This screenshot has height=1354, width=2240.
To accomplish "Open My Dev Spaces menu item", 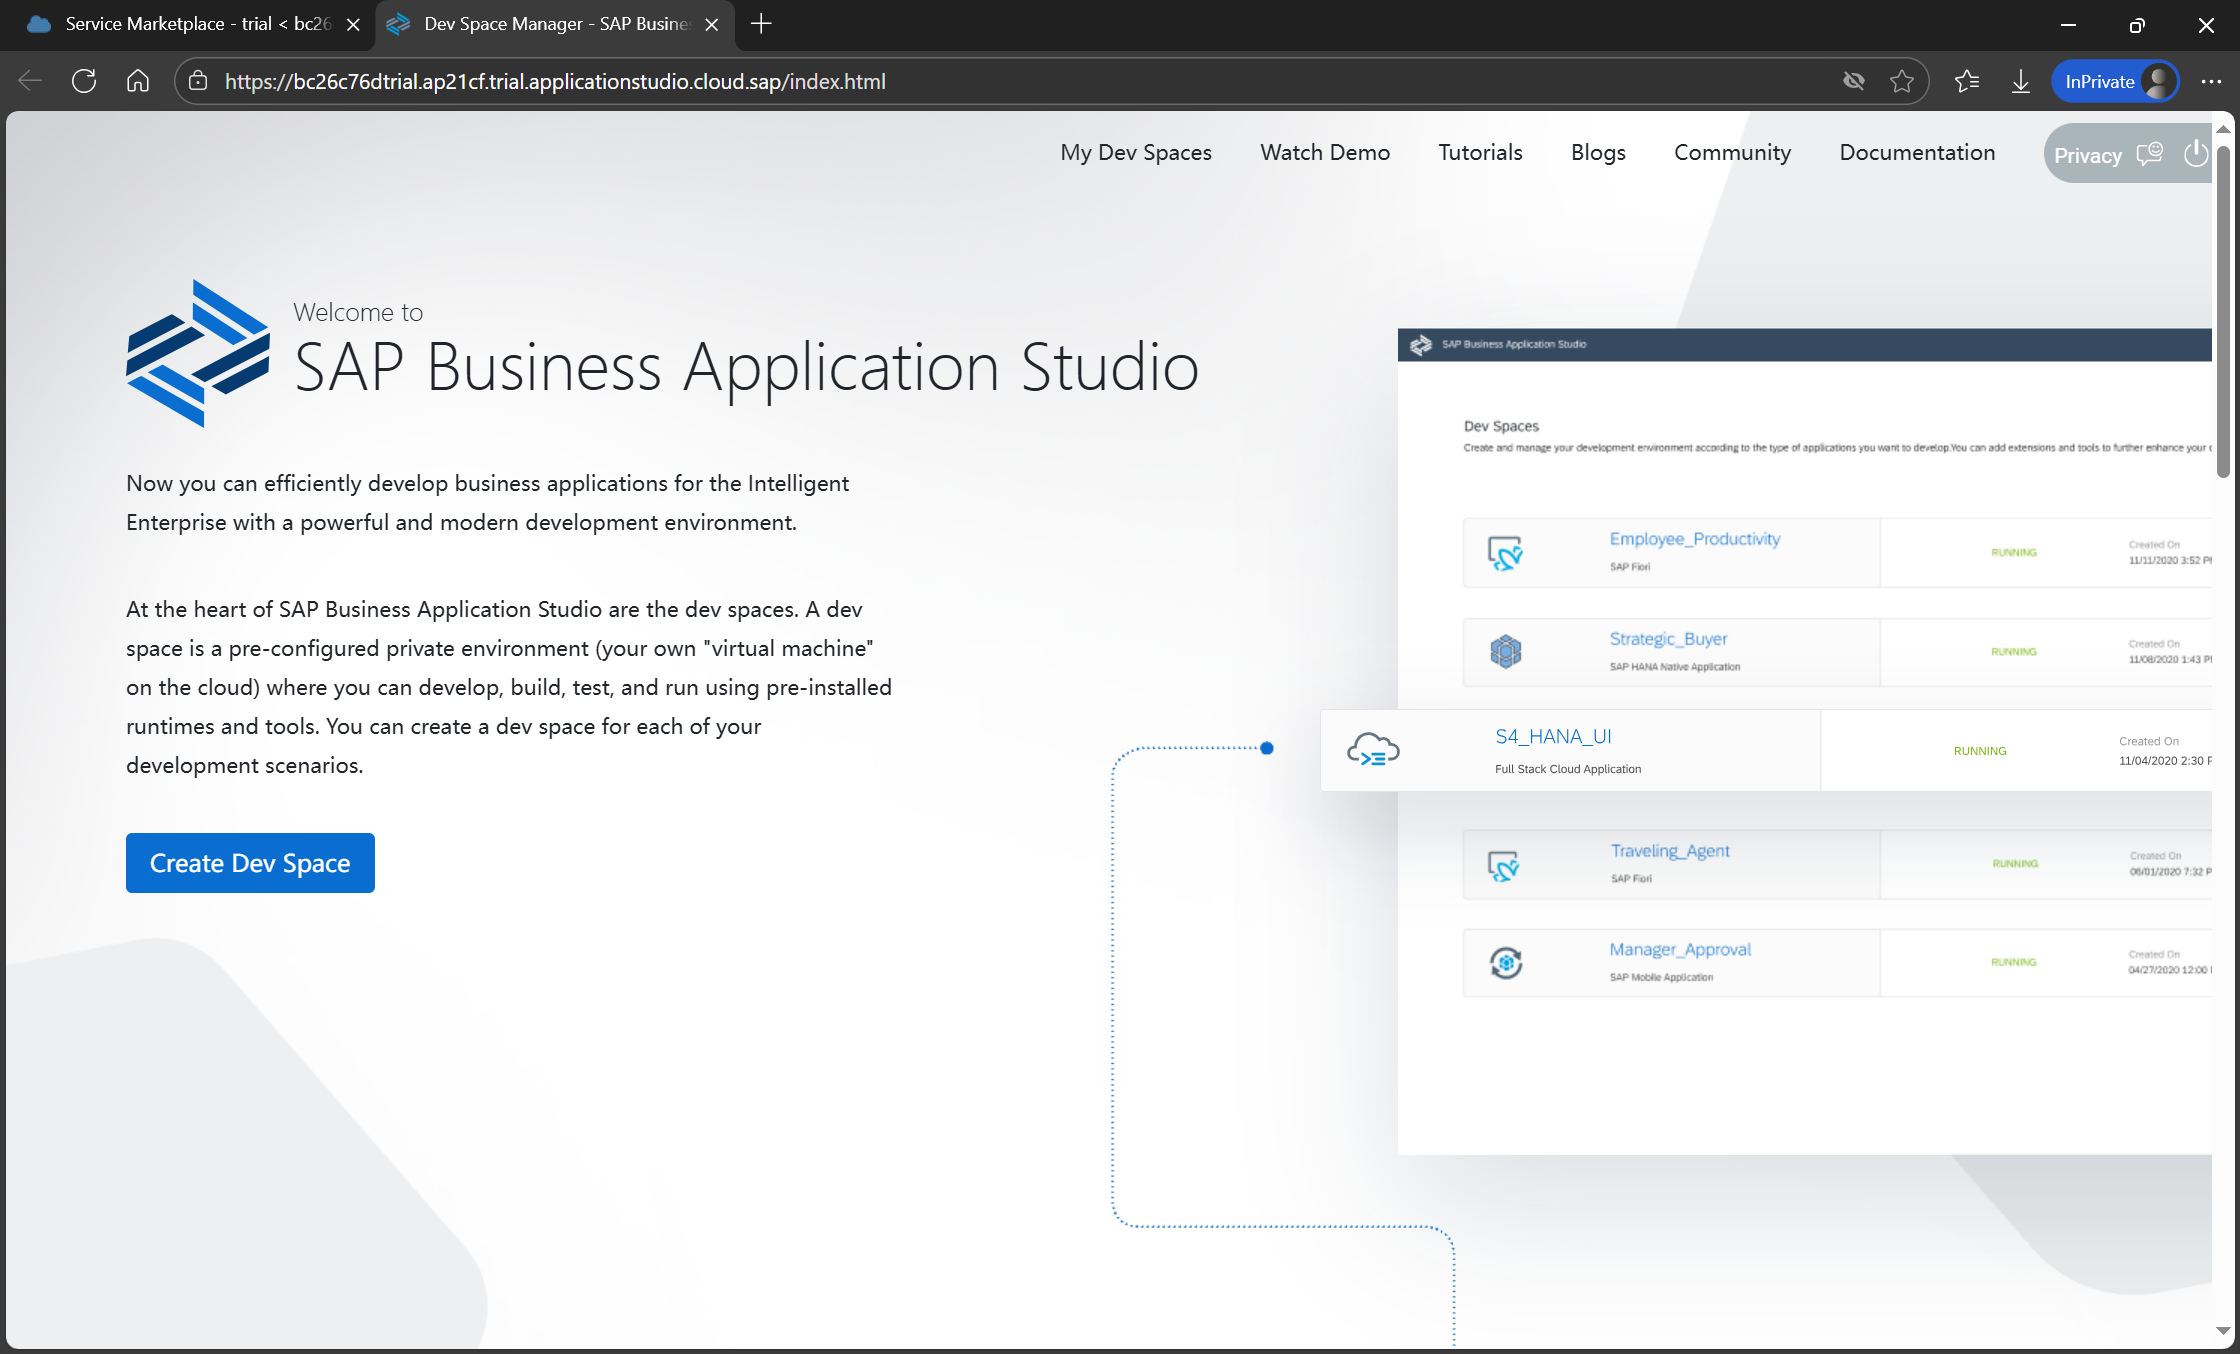I will [x=1136, y=152].
